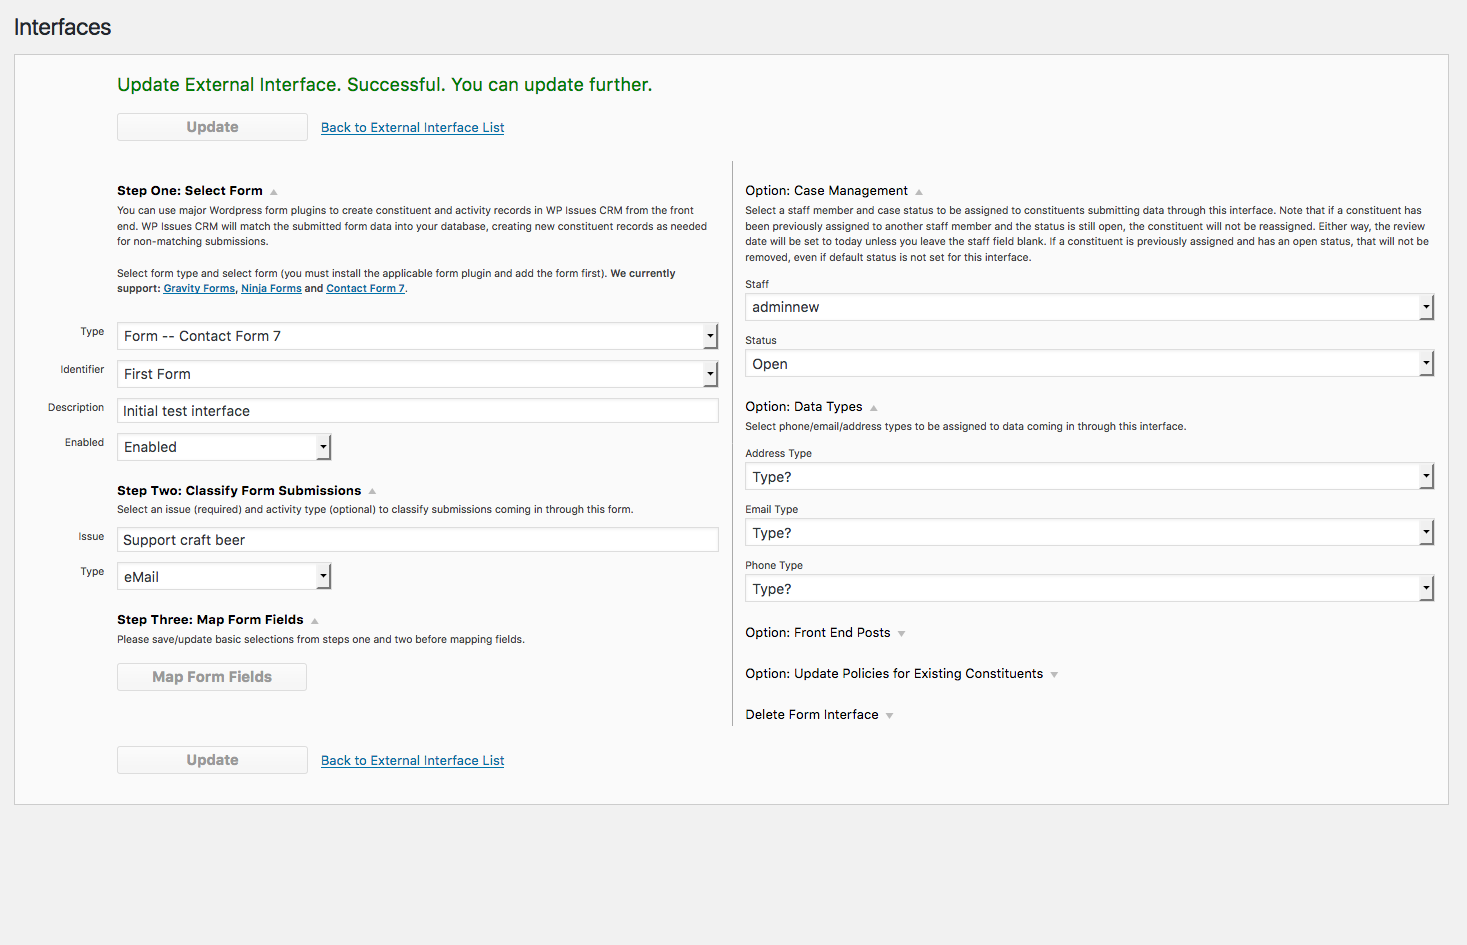Open the Email Type dropdown

pos(1089,533)
